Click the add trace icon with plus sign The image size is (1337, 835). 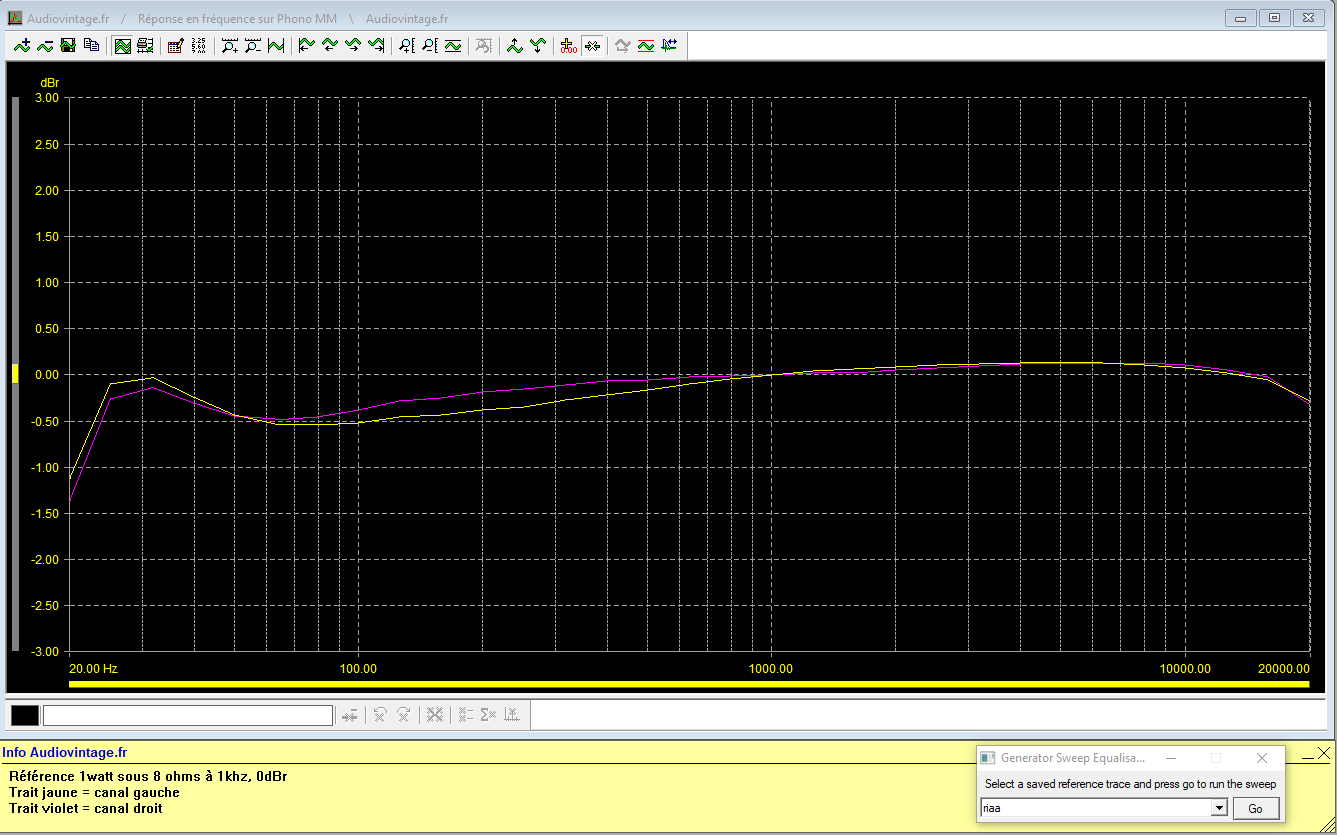[22, 45]
